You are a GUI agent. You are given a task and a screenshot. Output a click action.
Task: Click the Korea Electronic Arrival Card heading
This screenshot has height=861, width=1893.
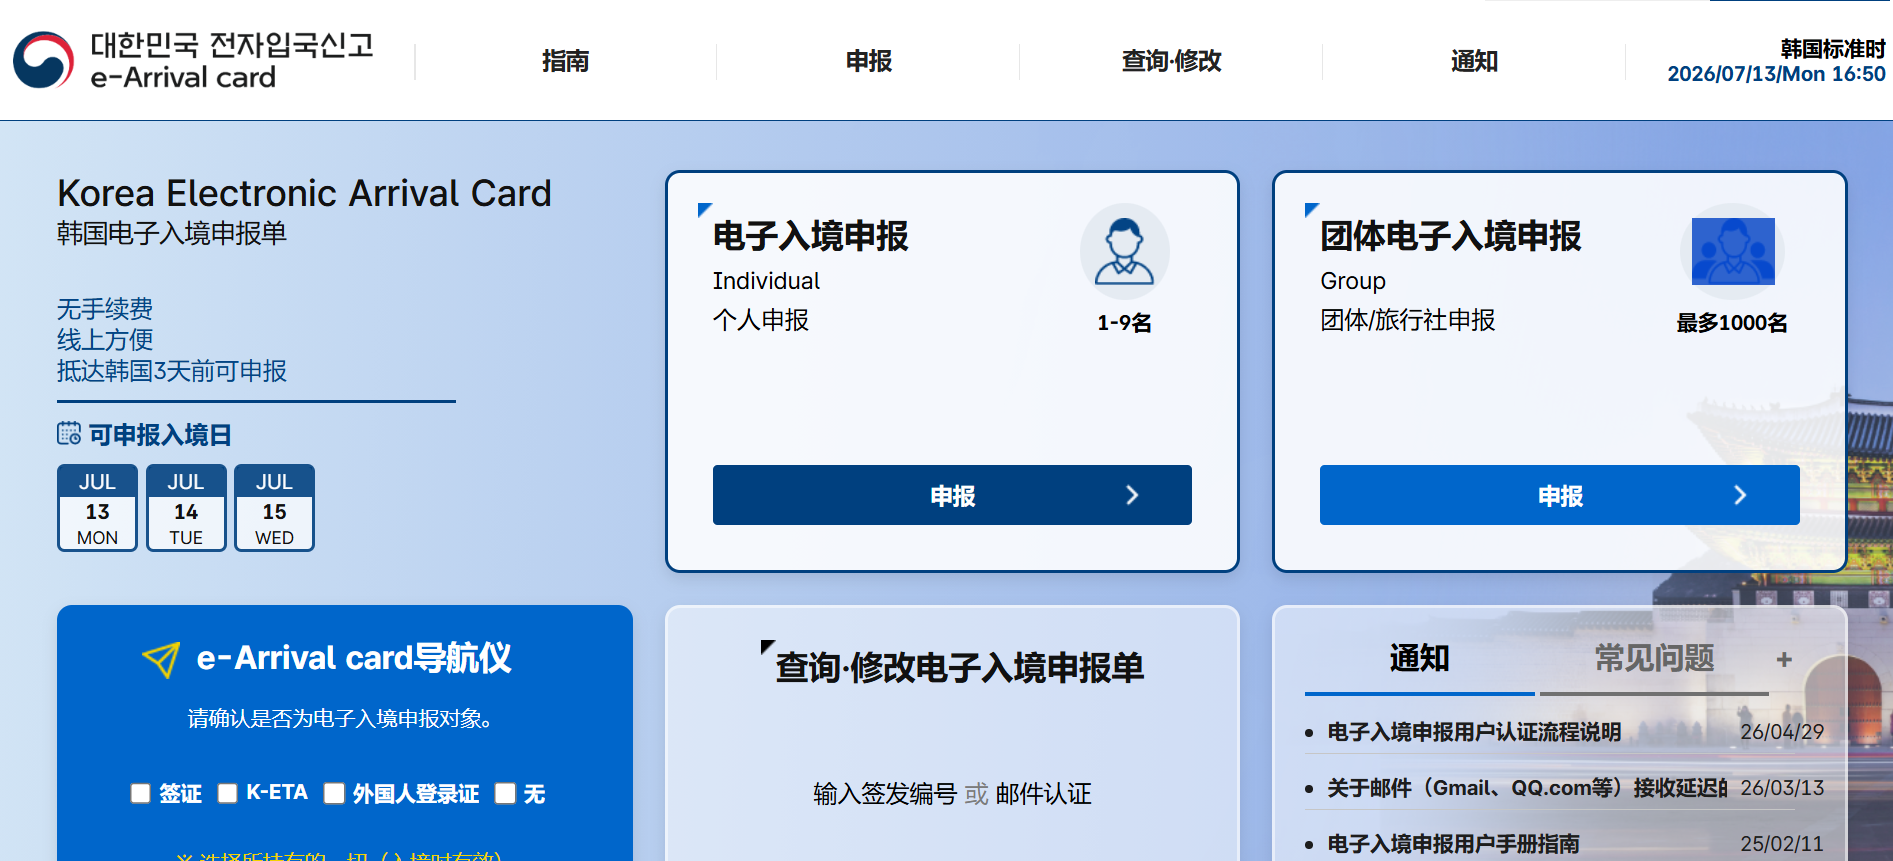(304, 193)
